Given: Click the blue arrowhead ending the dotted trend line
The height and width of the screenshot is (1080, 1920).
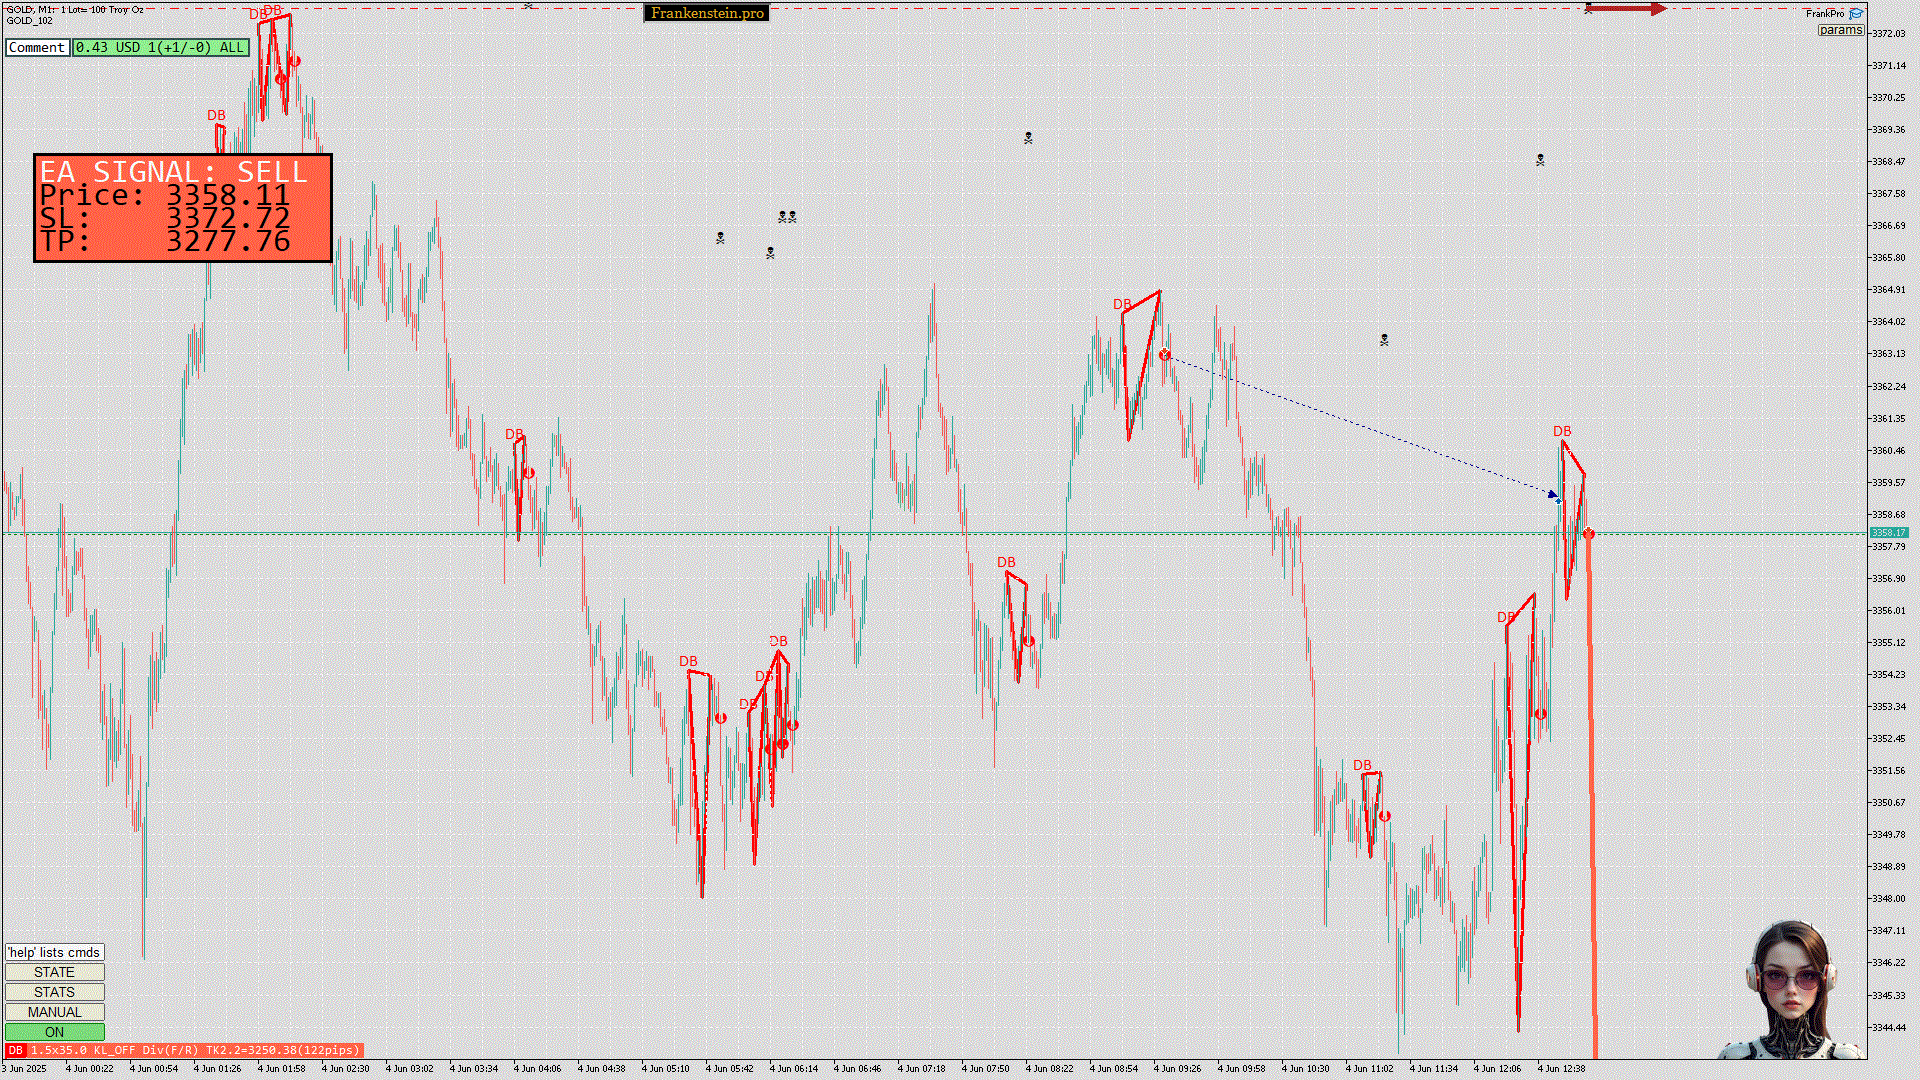Looking at the screenshot, I should click(1554, 495).
